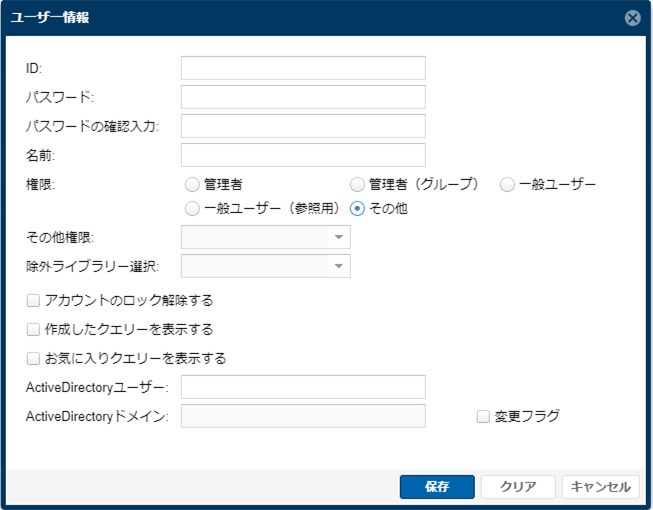Check 作成したクエリーを表示する option

point(33,330)
